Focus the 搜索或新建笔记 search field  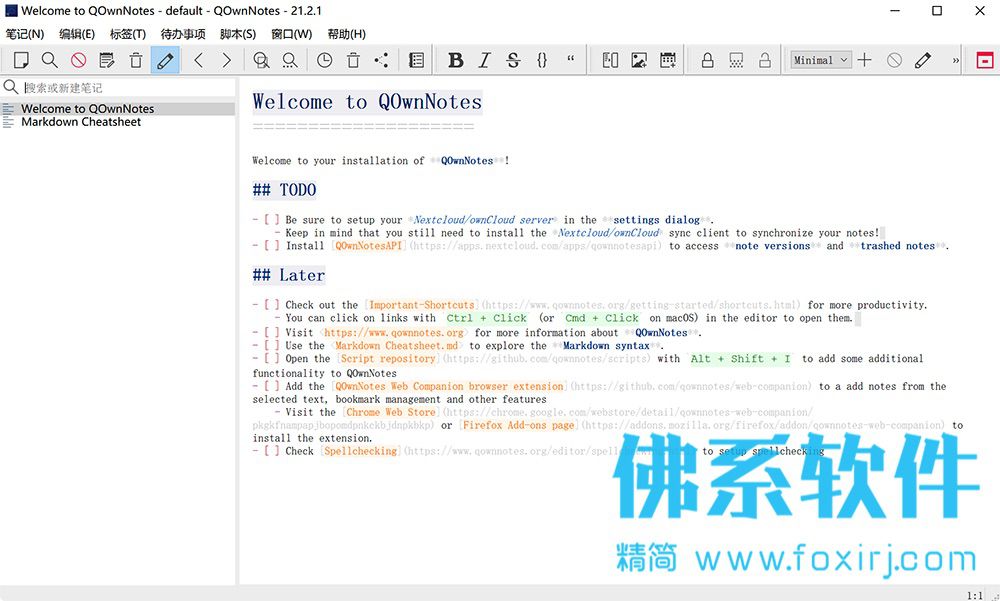pos(128,87)
